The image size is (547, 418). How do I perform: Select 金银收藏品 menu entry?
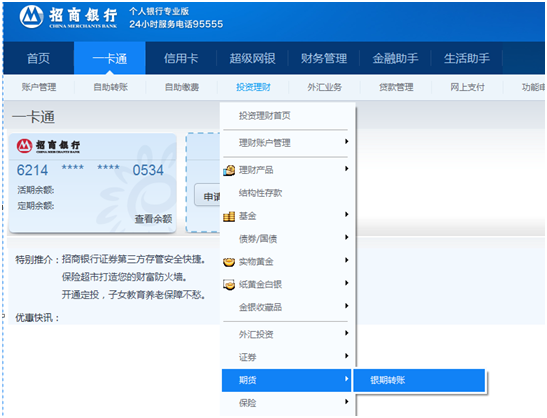pos(286,307)
